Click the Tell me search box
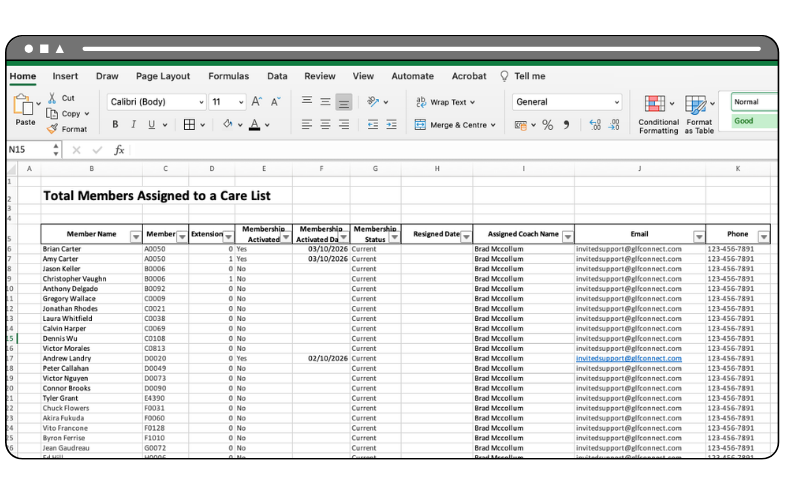 click(523, 76)
